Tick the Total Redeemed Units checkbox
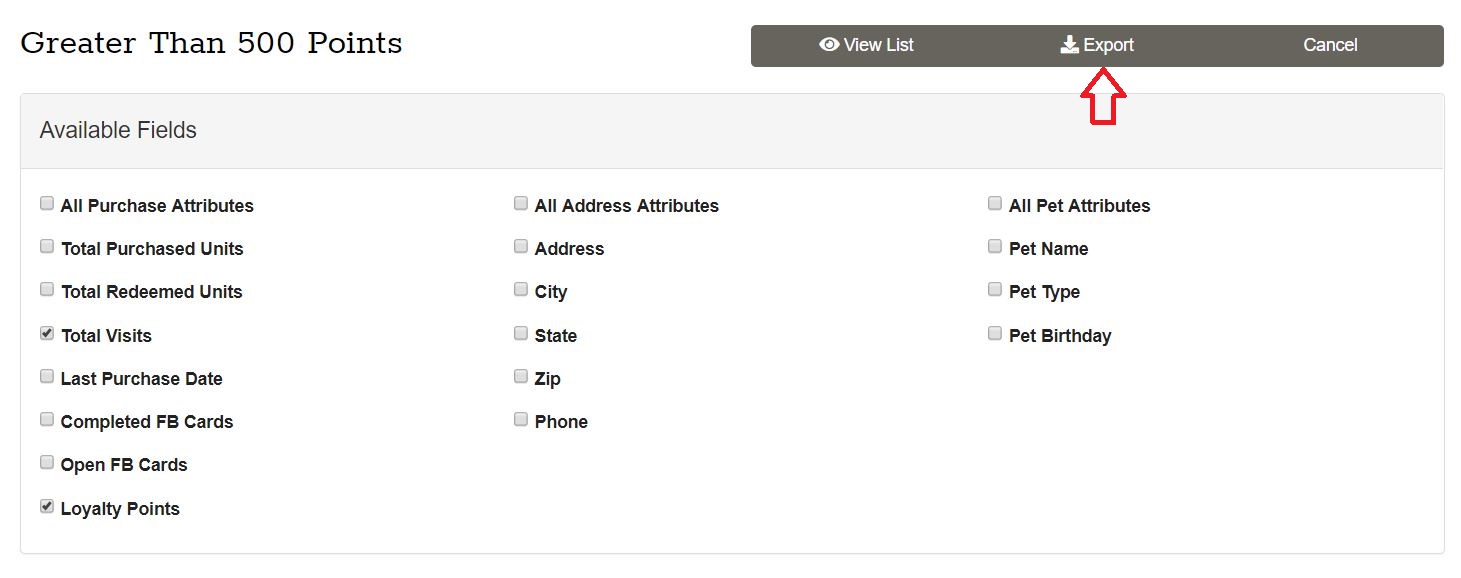The width and height of the screenshot is (1461, 578). coord(47,290)
